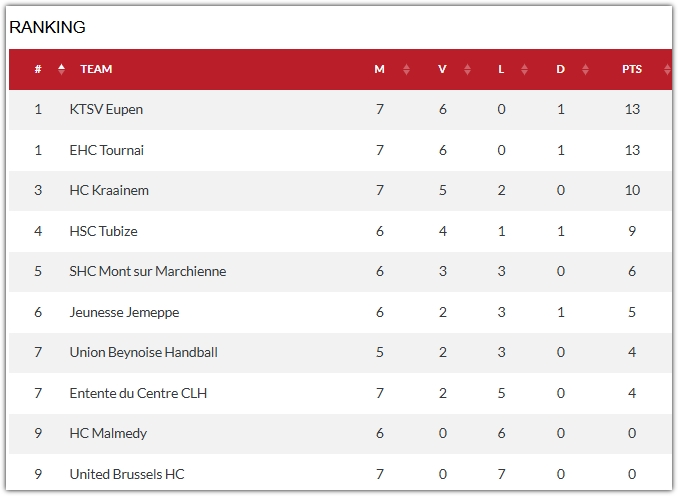Open the KTSV Eupen team entry
The height and width of the screenshot is (496, 678).
pos(106,109)
